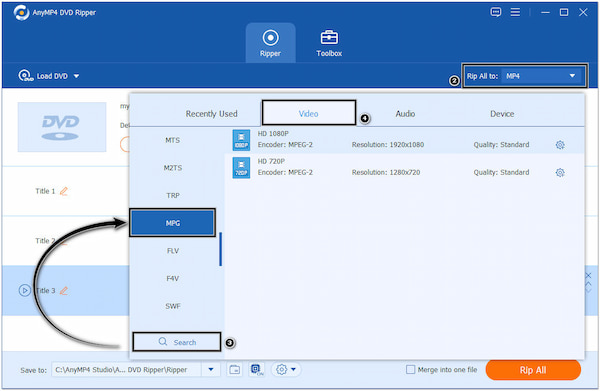Switch to the Video format tab
The height and width of the screenshot is (391, 600).
pyautogui.click(x=308, y=113)
